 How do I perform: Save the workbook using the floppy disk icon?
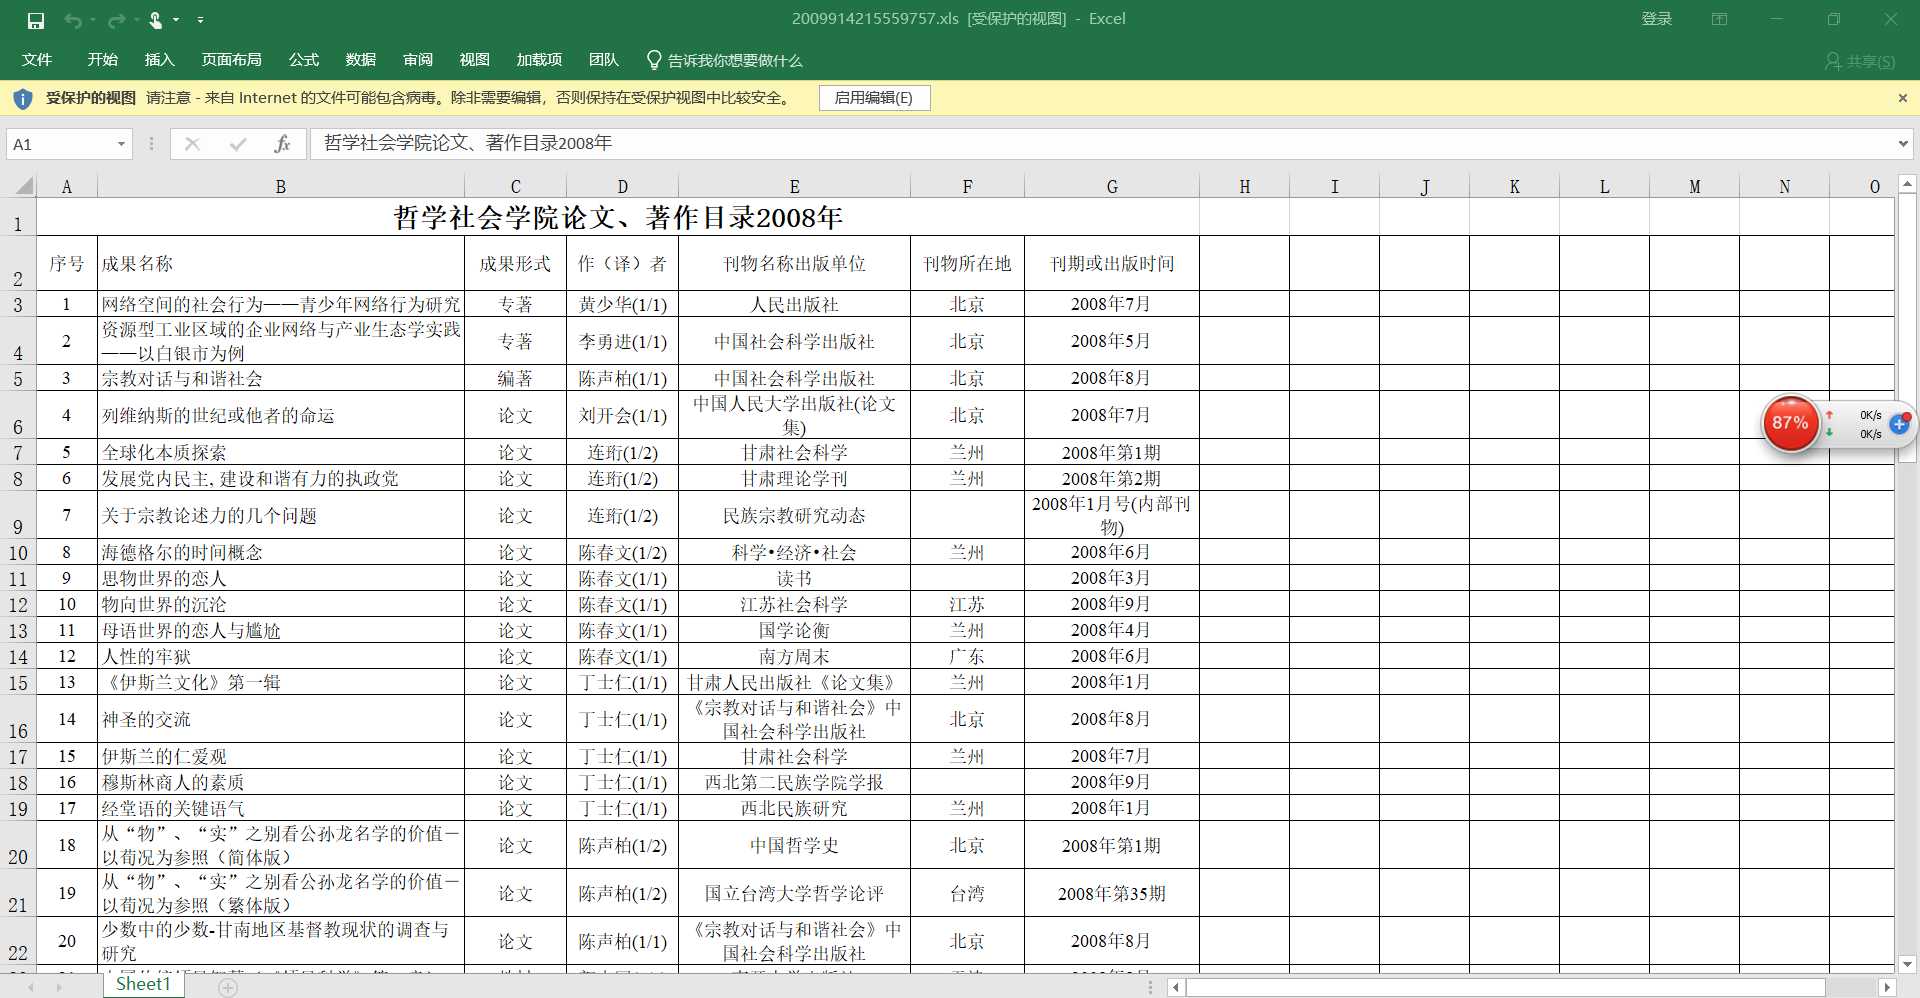tap(36, 20)
